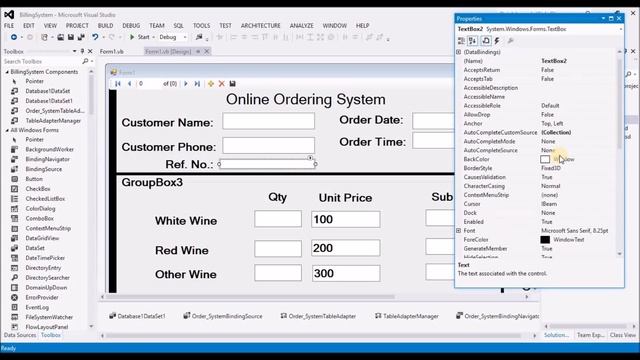Screen dimensions: 640x360
Task: Collapse the BillingSystem Components group
Action: [7, 72]
